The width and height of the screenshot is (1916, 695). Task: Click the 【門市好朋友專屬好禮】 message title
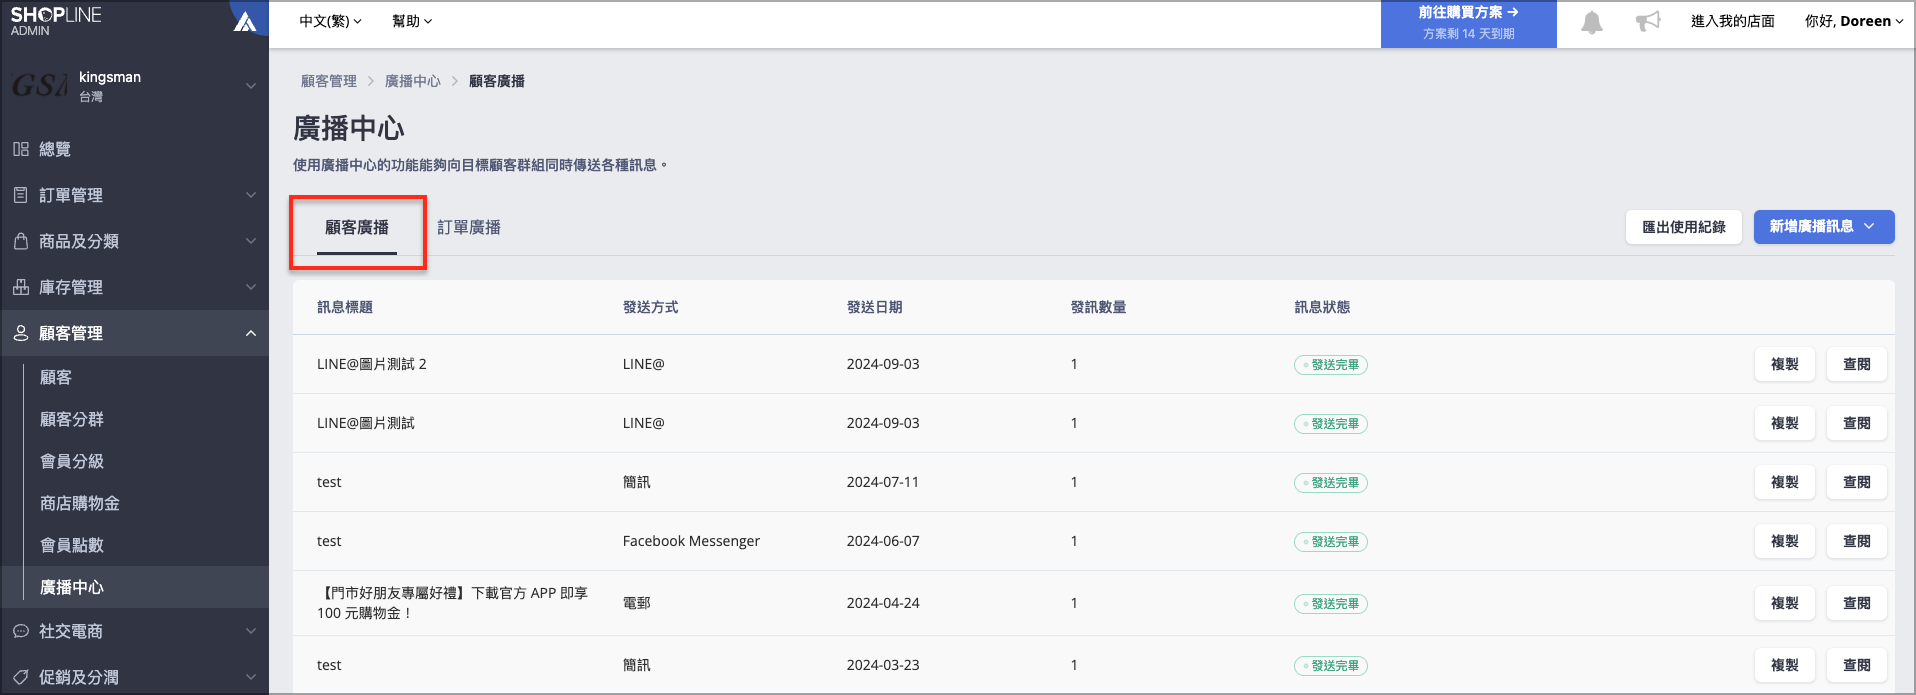(452, 603)
